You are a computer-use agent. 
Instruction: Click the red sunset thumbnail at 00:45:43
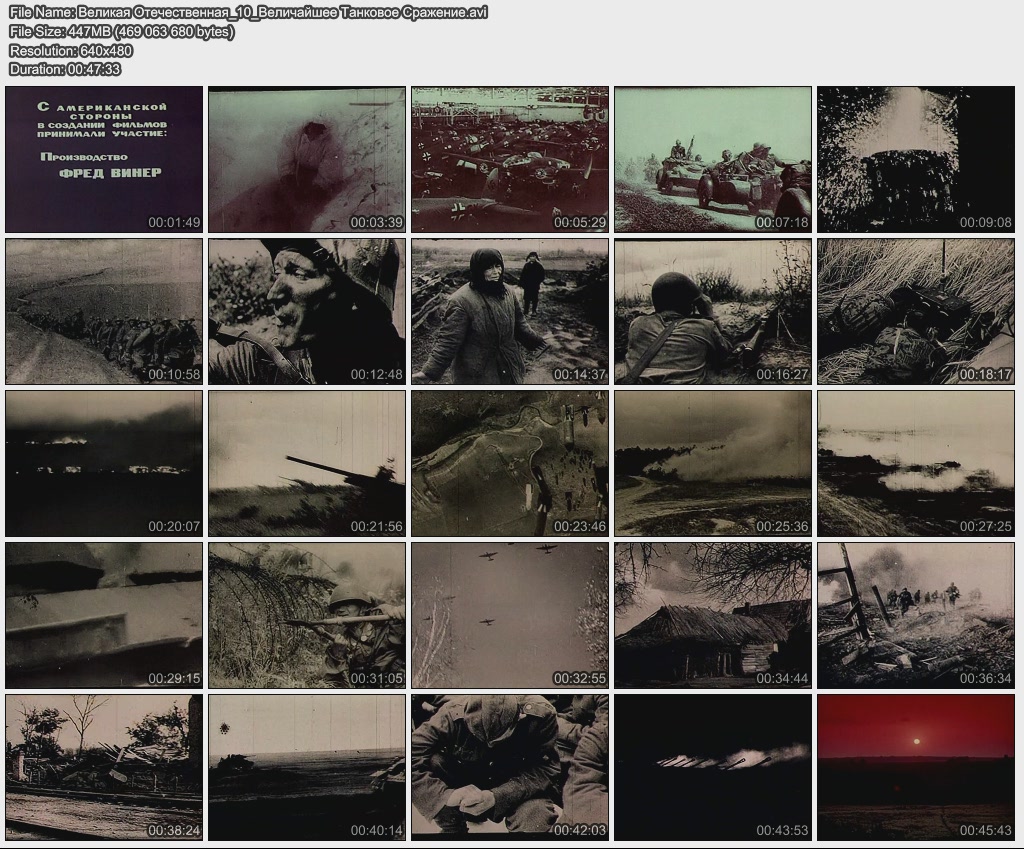pyautogui.click(x=915, y=767)
